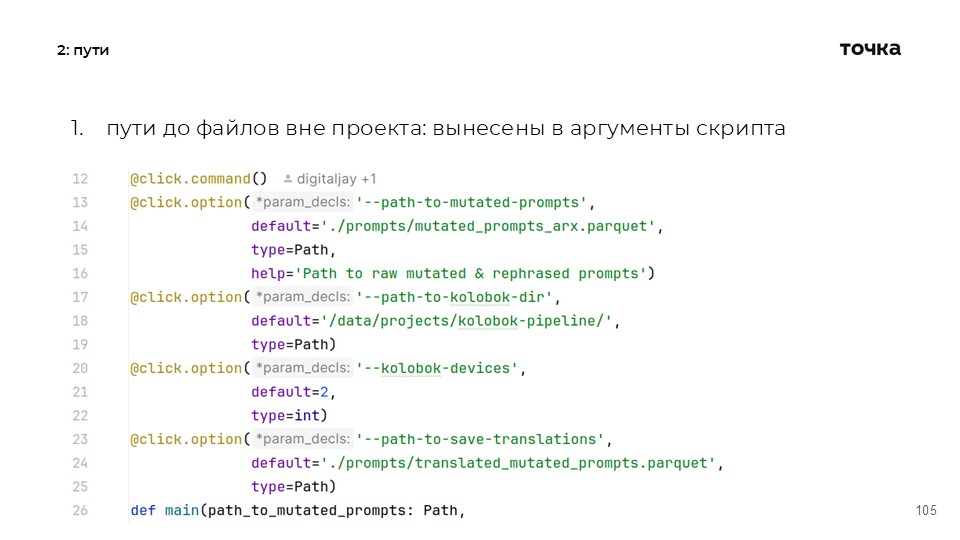Viewport: 960px width, 540px height.
Task: Click line number 23 in the gutter
Action: click(80, 440)
